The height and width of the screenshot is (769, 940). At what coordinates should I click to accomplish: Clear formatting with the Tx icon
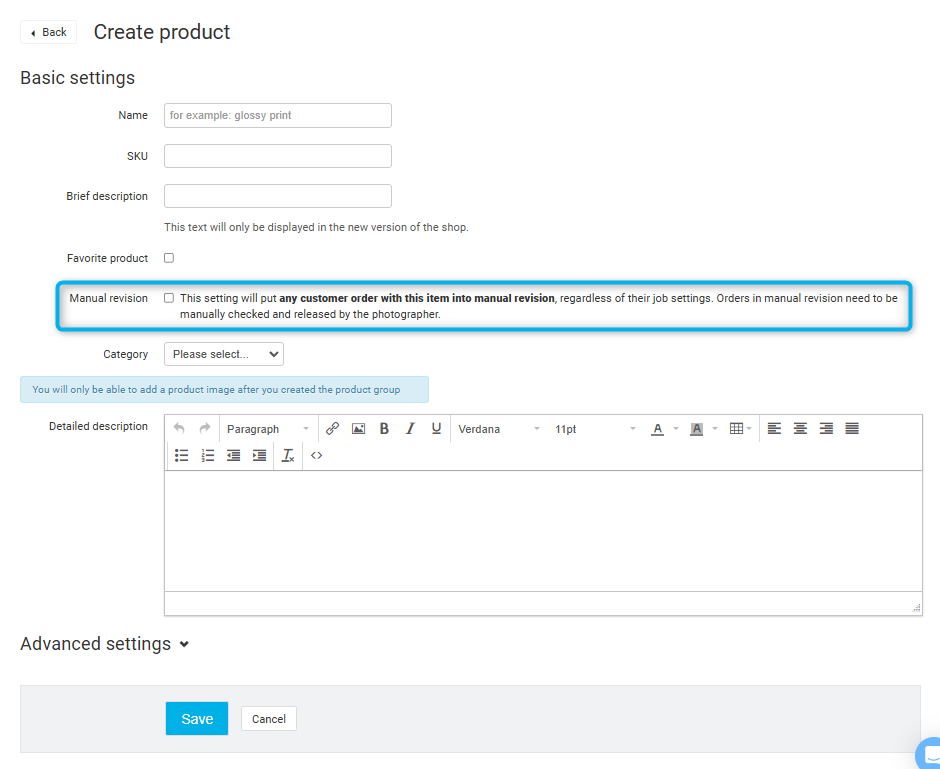point(288,456)
